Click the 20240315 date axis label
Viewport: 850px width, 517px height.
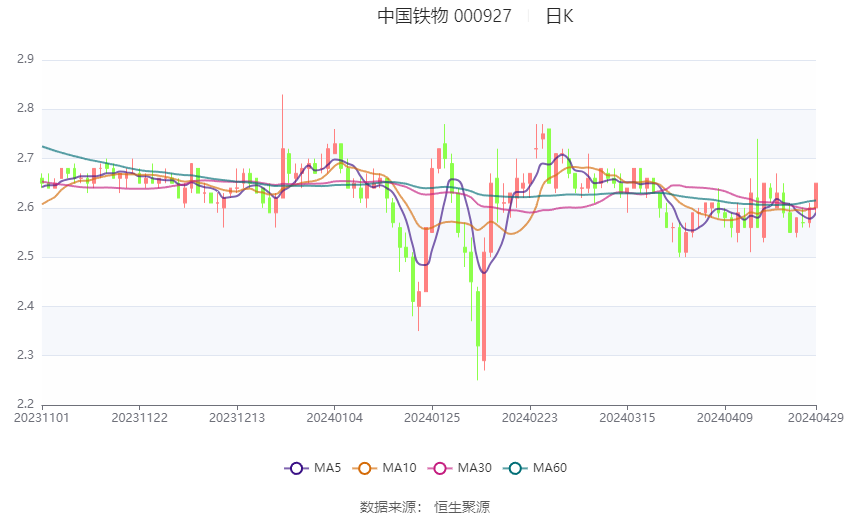pyautogui.click(x=627, y=418)
